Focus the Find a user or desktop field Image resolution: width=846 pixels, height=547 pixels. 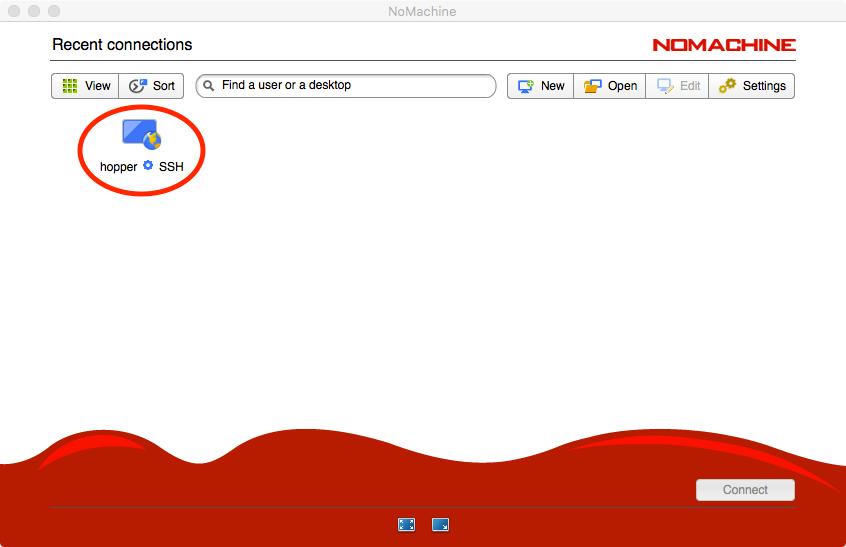(x=346, y=86)
